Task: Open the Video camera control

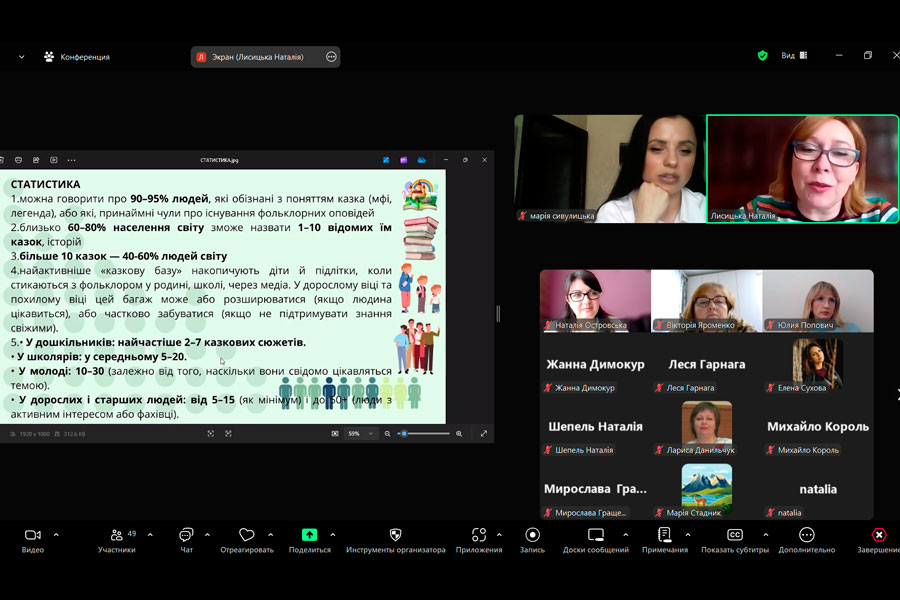Action: point(33,535)
